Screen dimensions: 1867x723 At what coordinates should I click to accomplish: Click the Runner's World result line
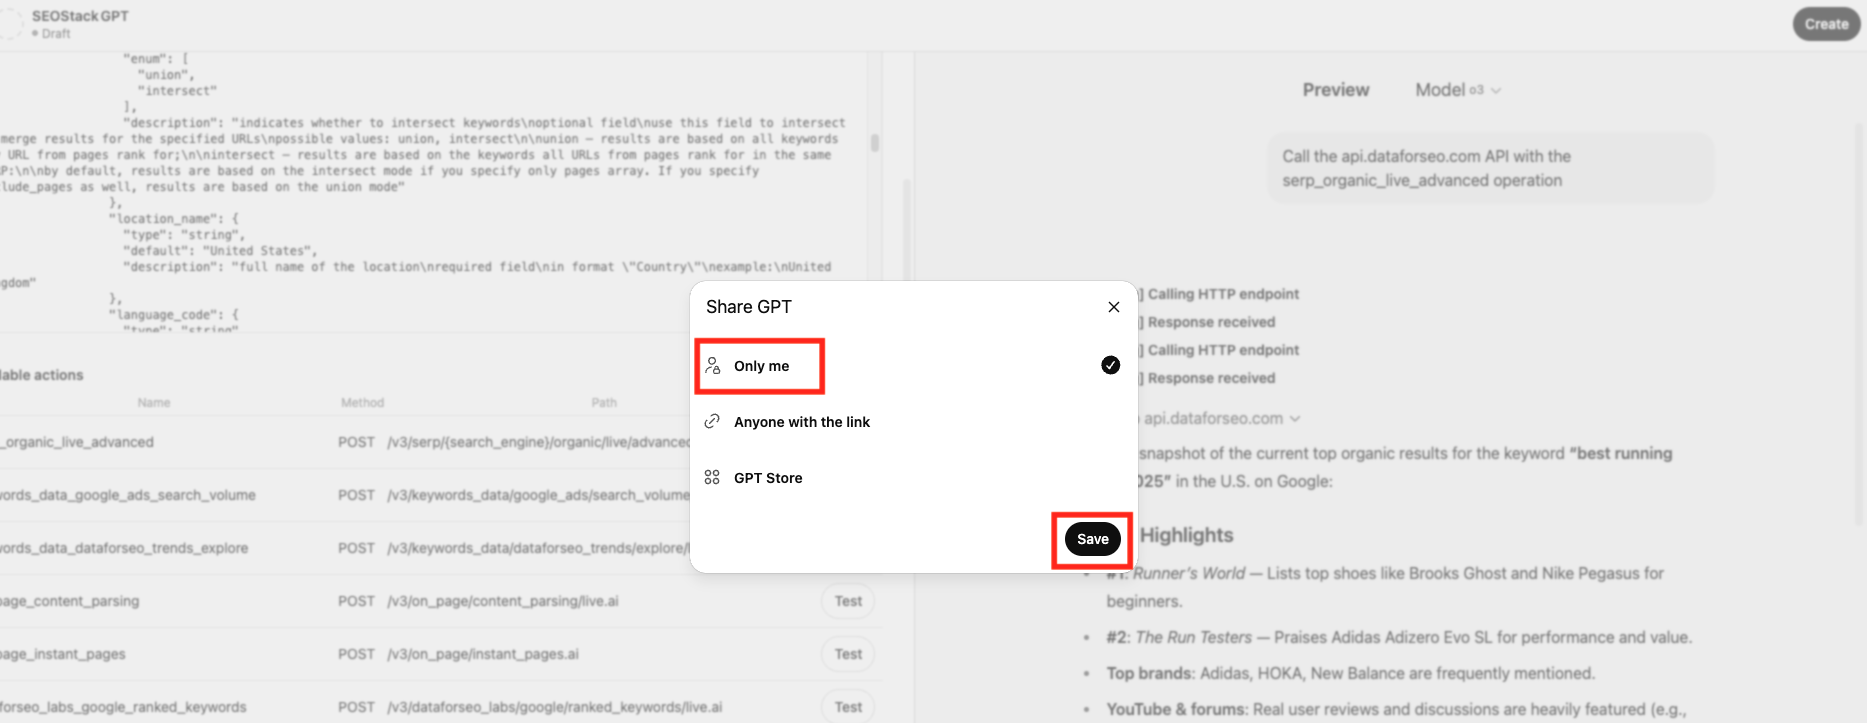1385,587
